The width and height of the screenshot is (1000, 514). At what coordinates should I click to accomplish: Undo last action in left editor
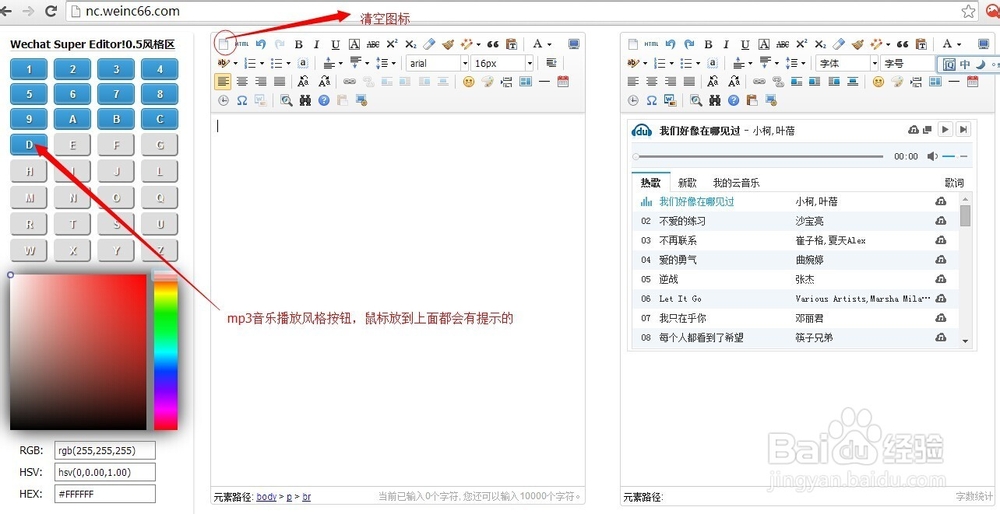[x=260, y=44]
